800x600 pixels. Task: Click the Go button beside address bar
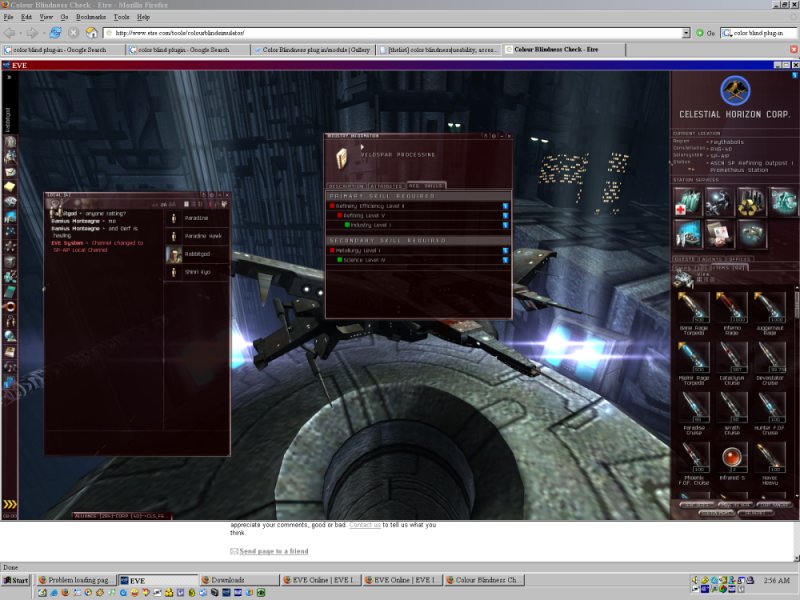(705, 33)
